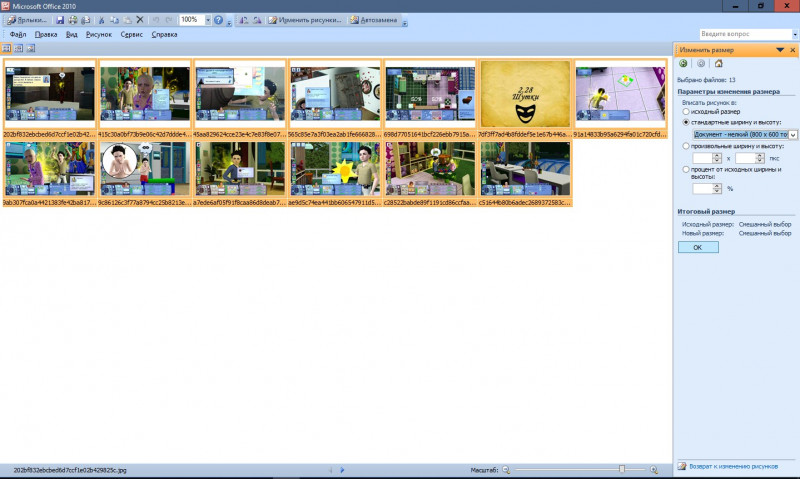The image size is (800, 479).
Task: Click the previous picture arrow in status bar
Action: 331,470
